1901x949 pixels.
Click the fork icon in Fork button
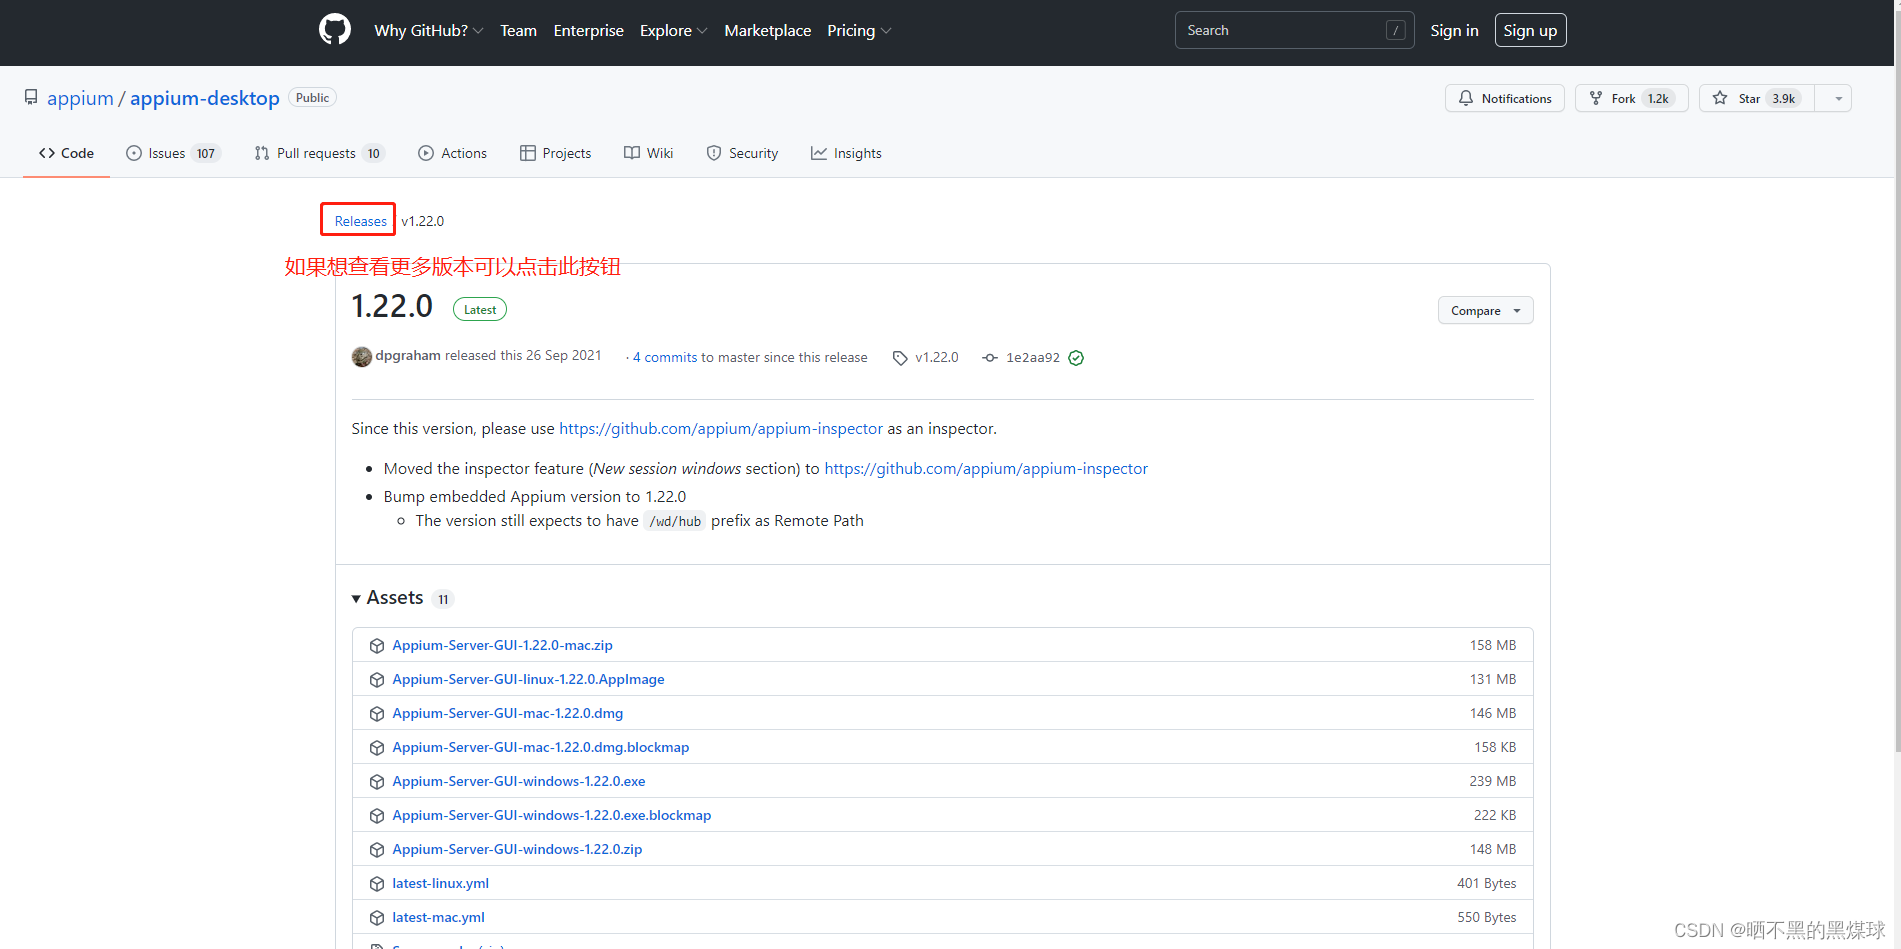1596,98
